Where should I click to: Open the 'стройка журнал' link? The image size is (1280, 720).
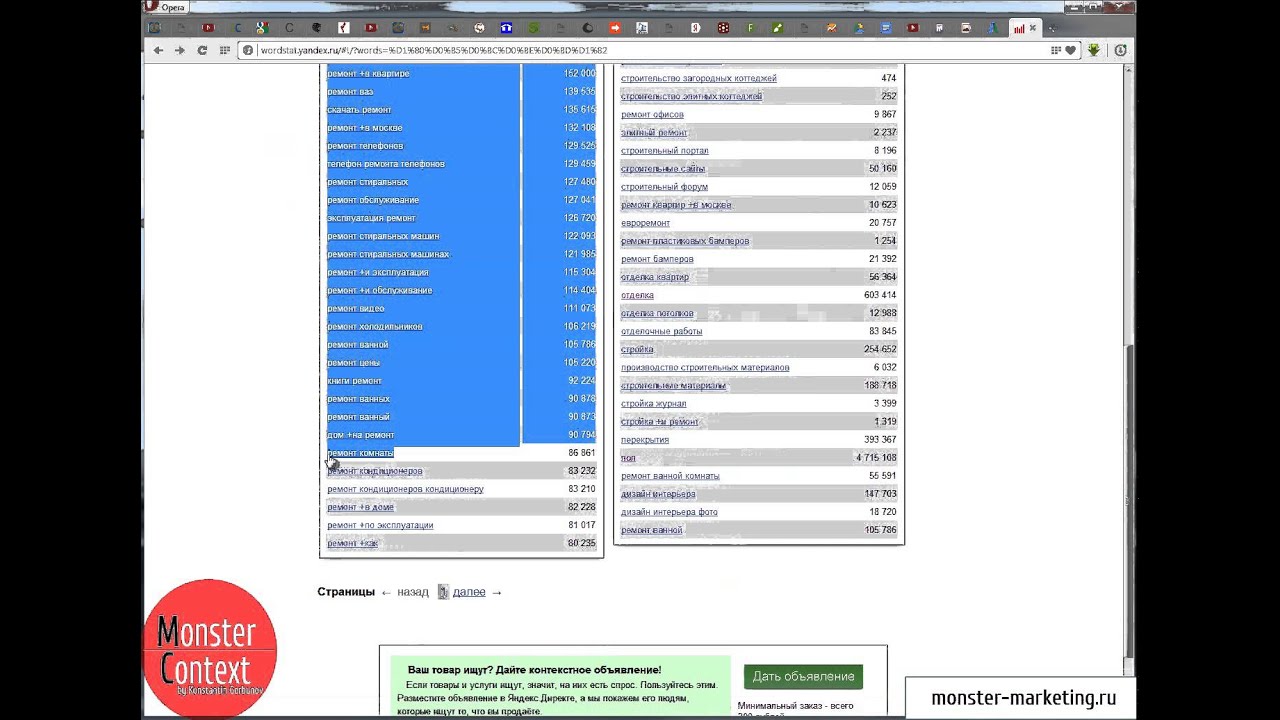tap(653, 403)
